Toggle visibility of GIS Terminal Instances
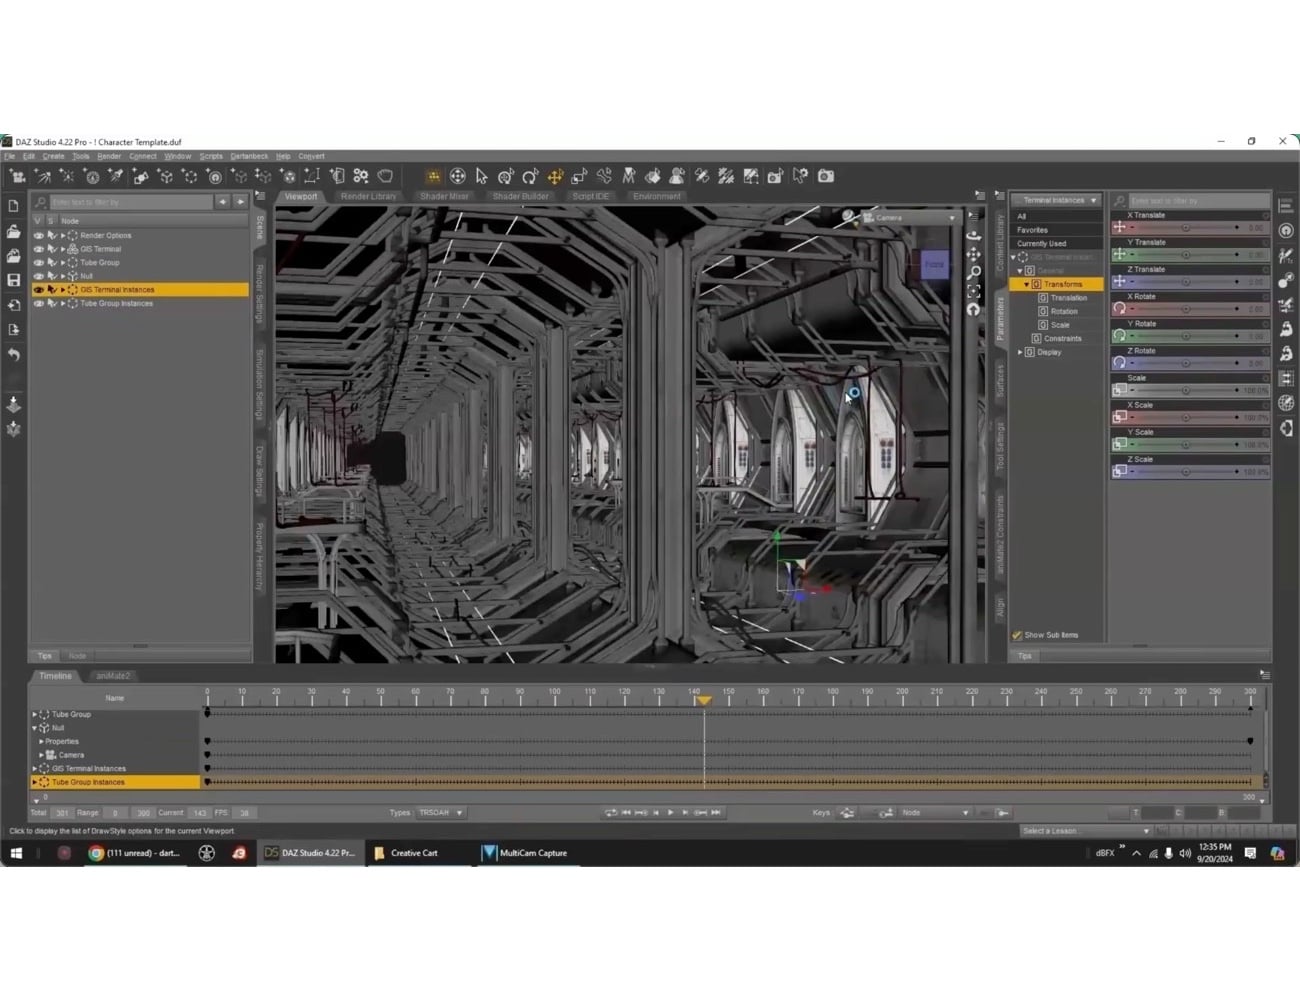Screen dimensions: 1300x1000 click(38, 289)
